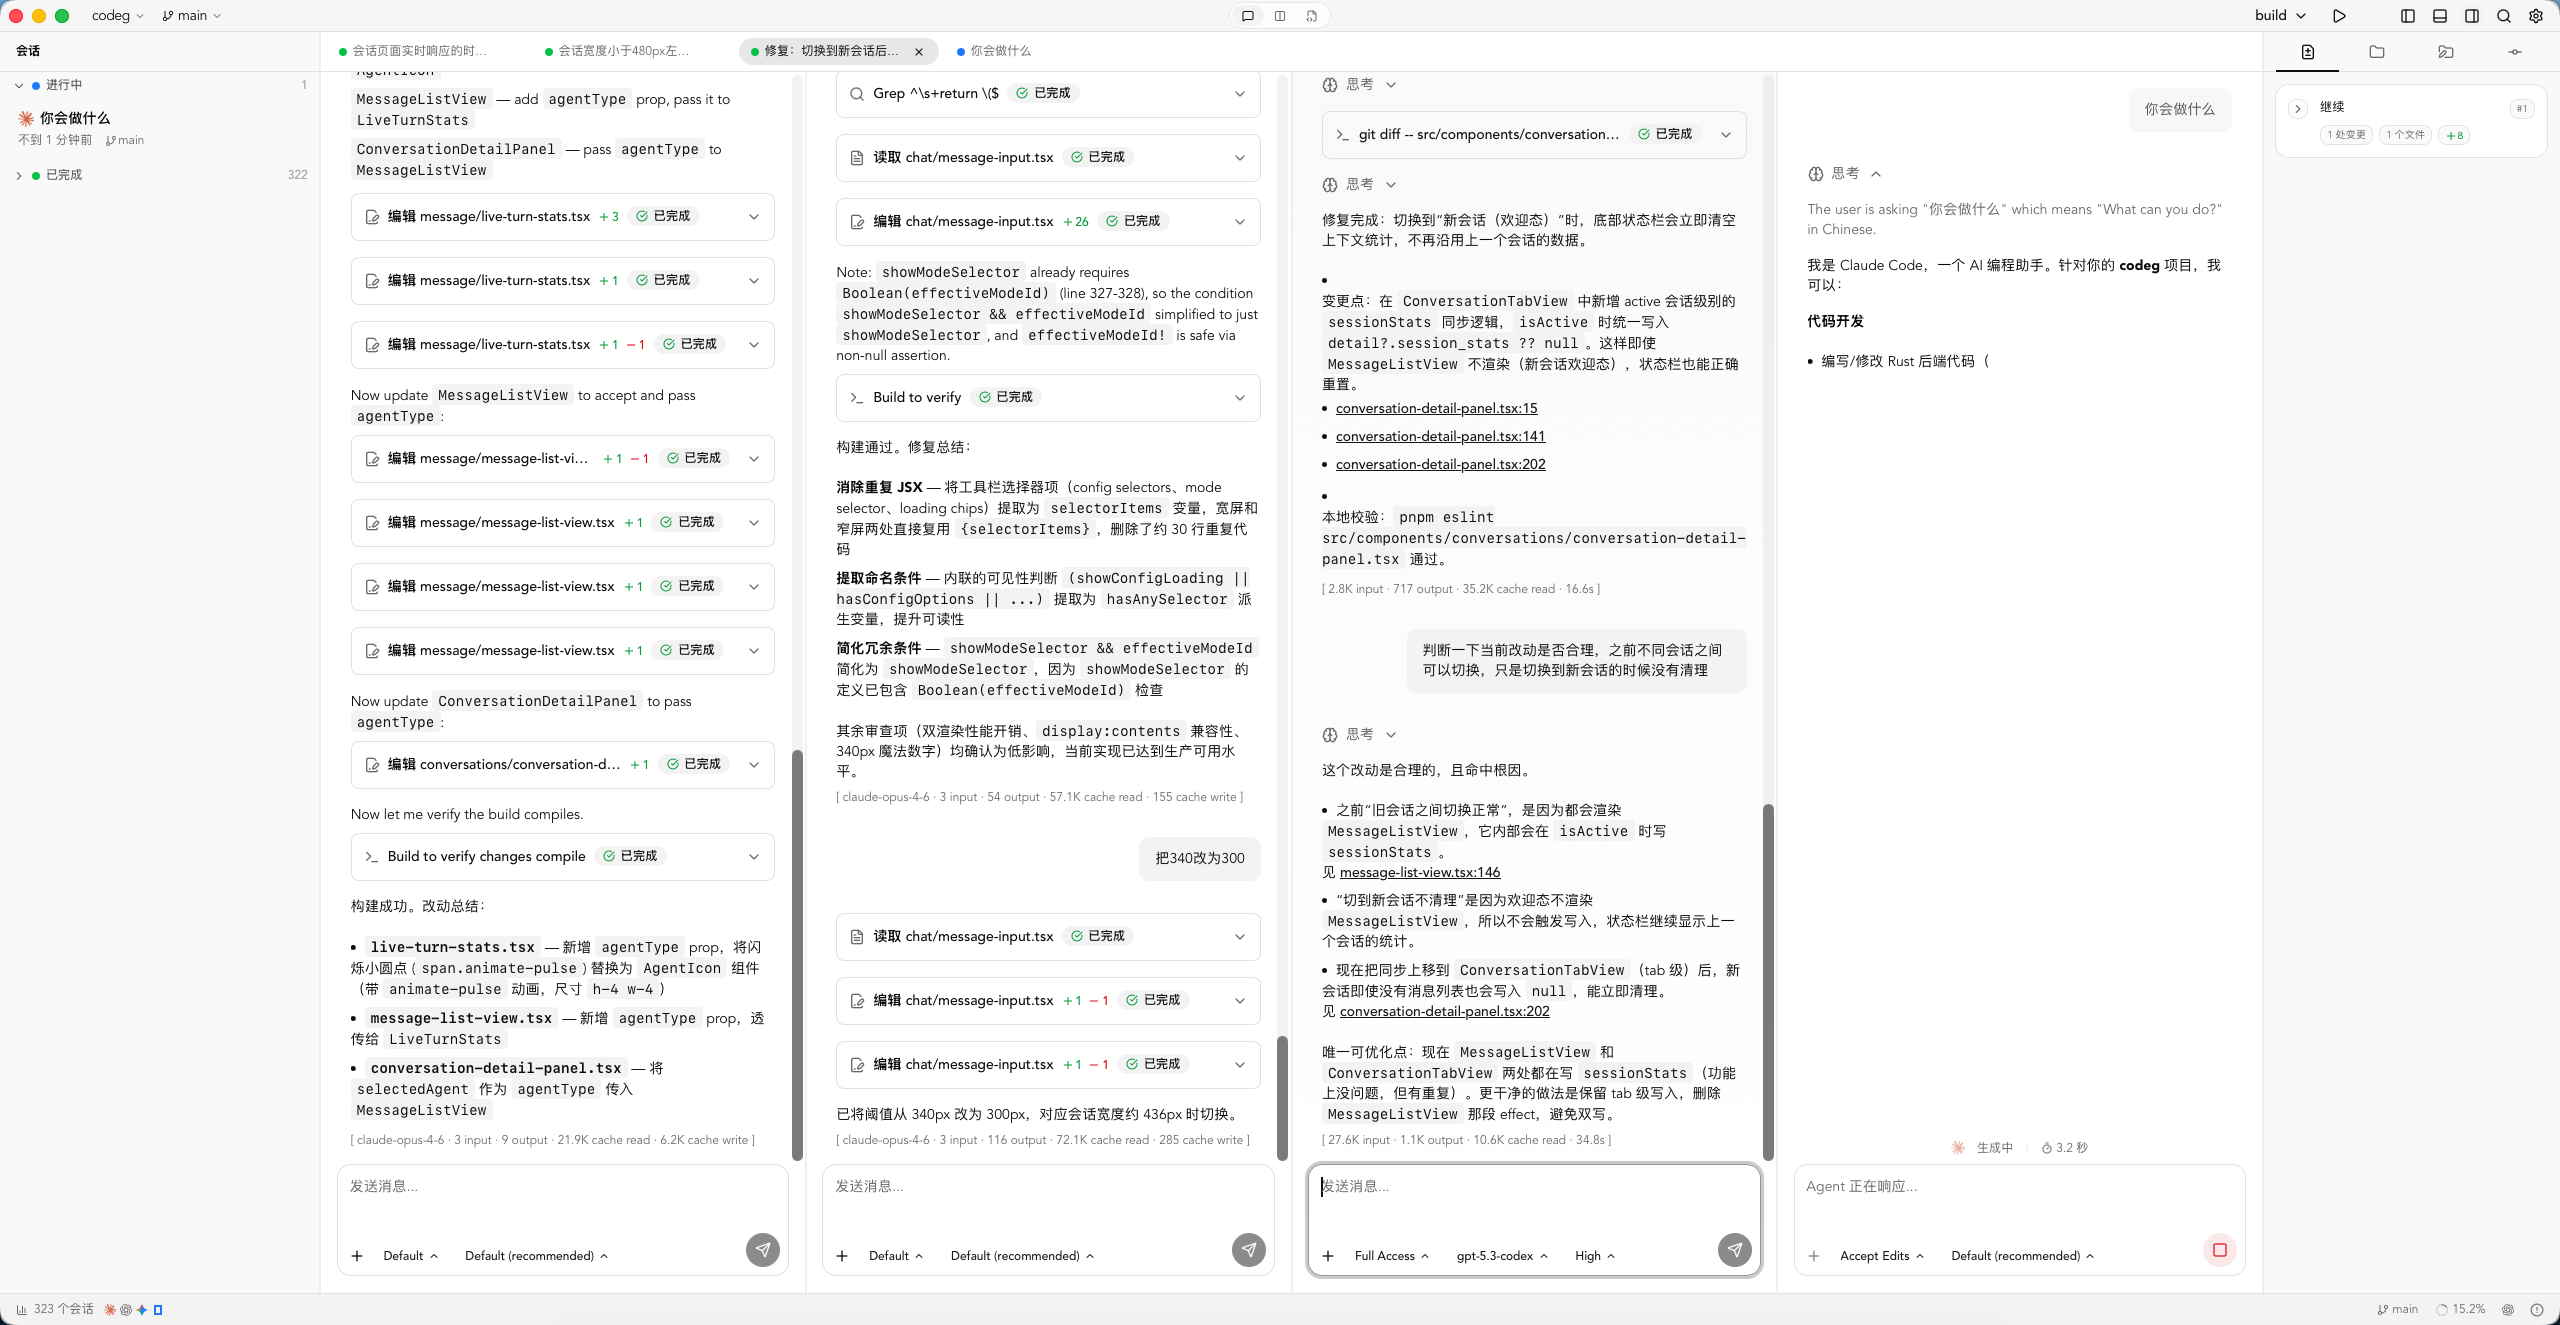The image size is (2560, 1325).
Task: Open the folder browser icon in right sidebar
Action: 2377,52
